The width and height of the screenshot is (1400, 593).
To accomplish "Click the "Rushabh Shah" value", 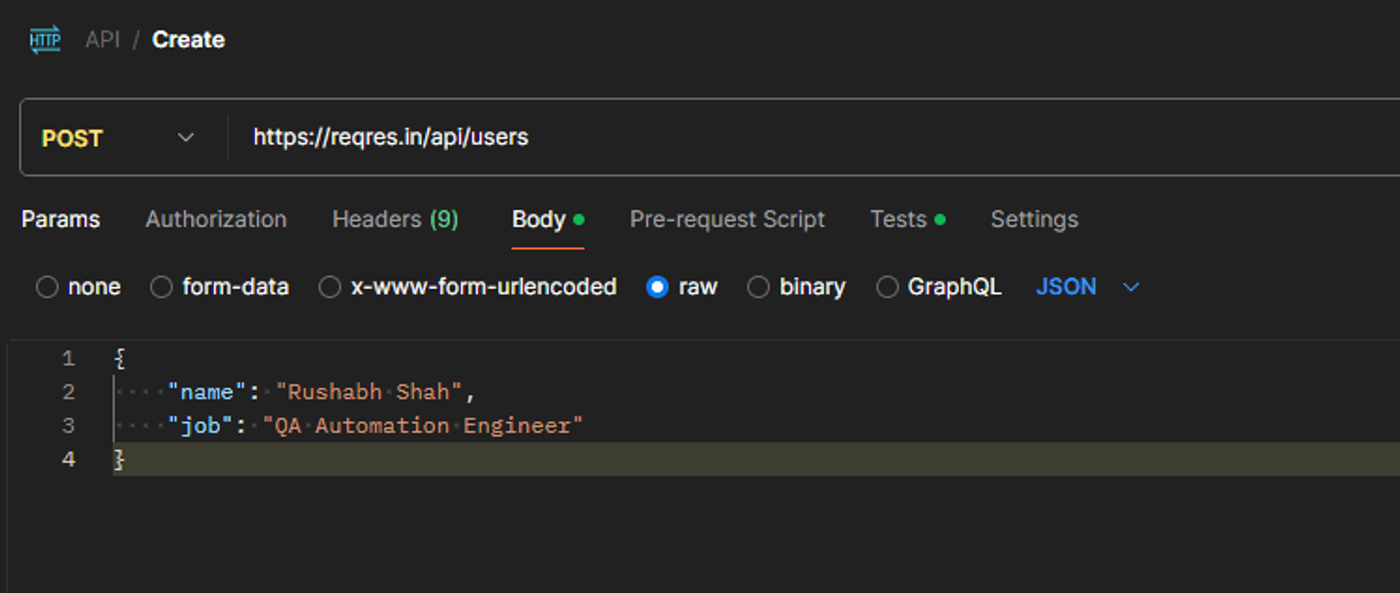I will (369, 392).
